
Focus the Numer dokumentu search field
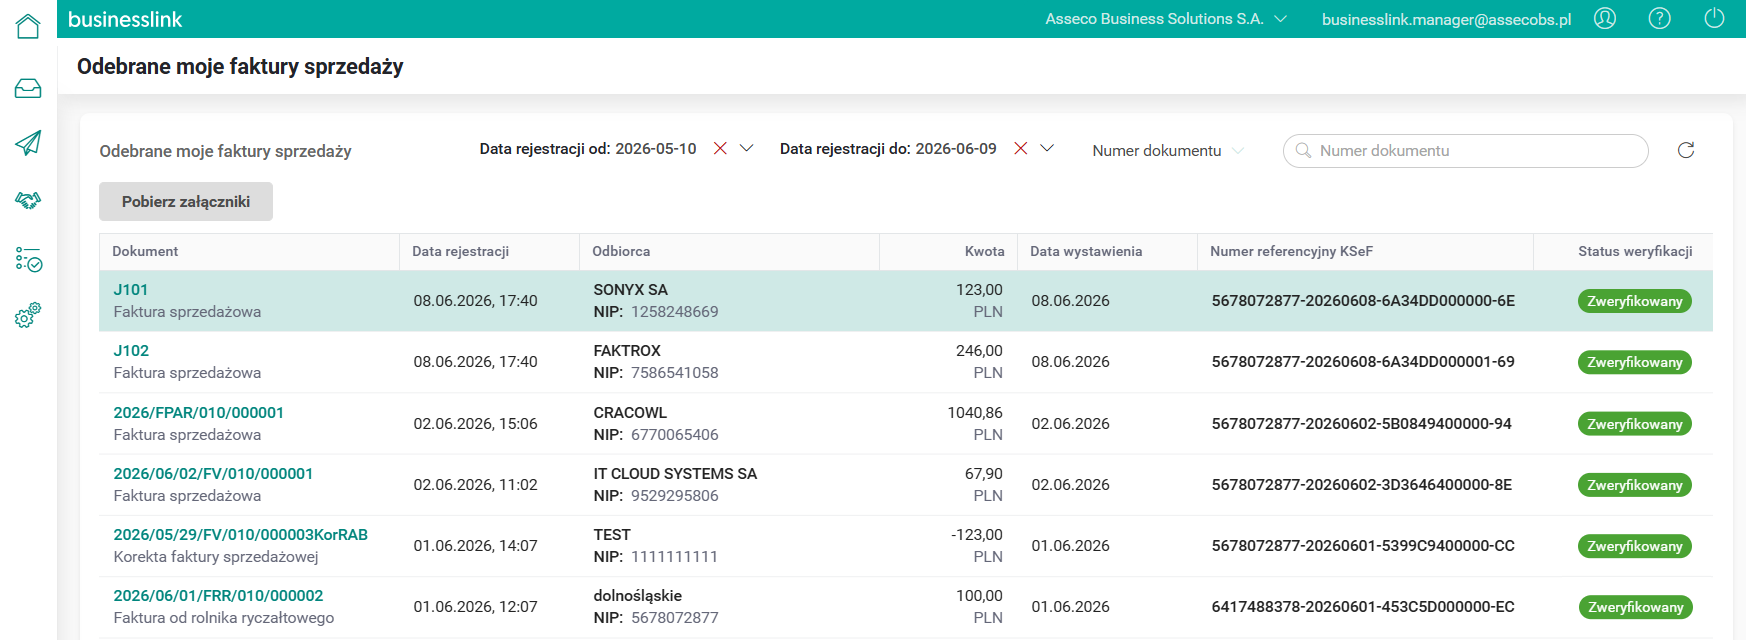(1466, 151)
